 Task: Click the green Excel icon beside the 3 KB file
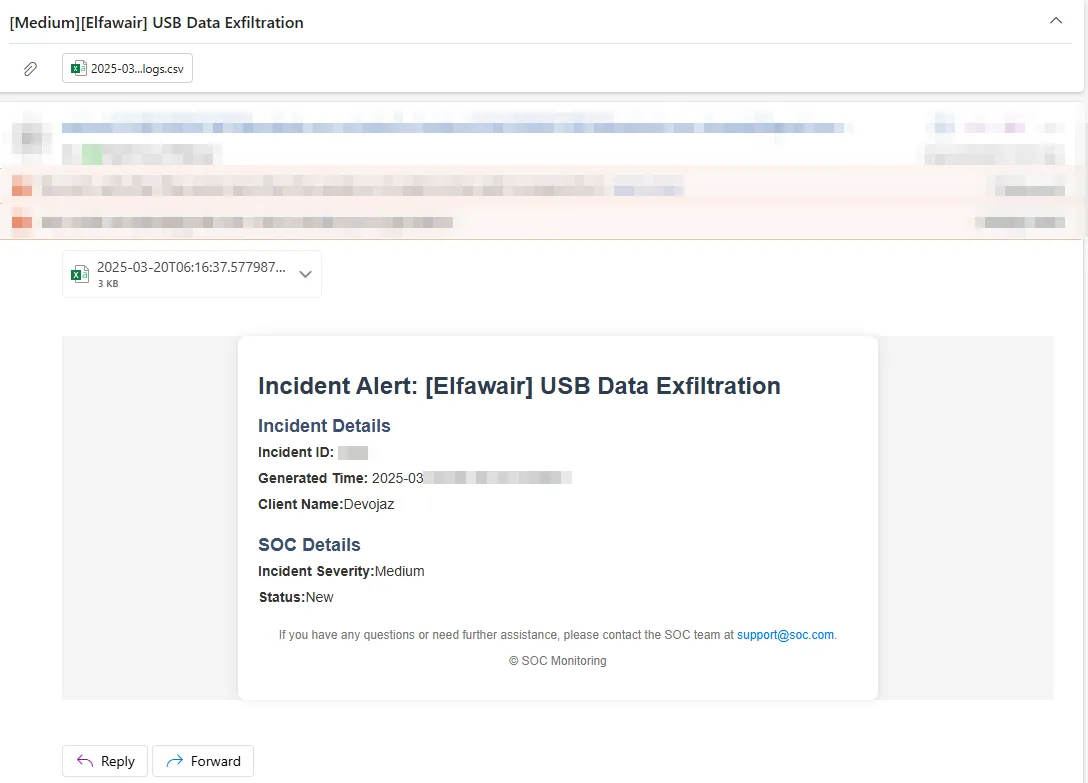tap(80, 274)
